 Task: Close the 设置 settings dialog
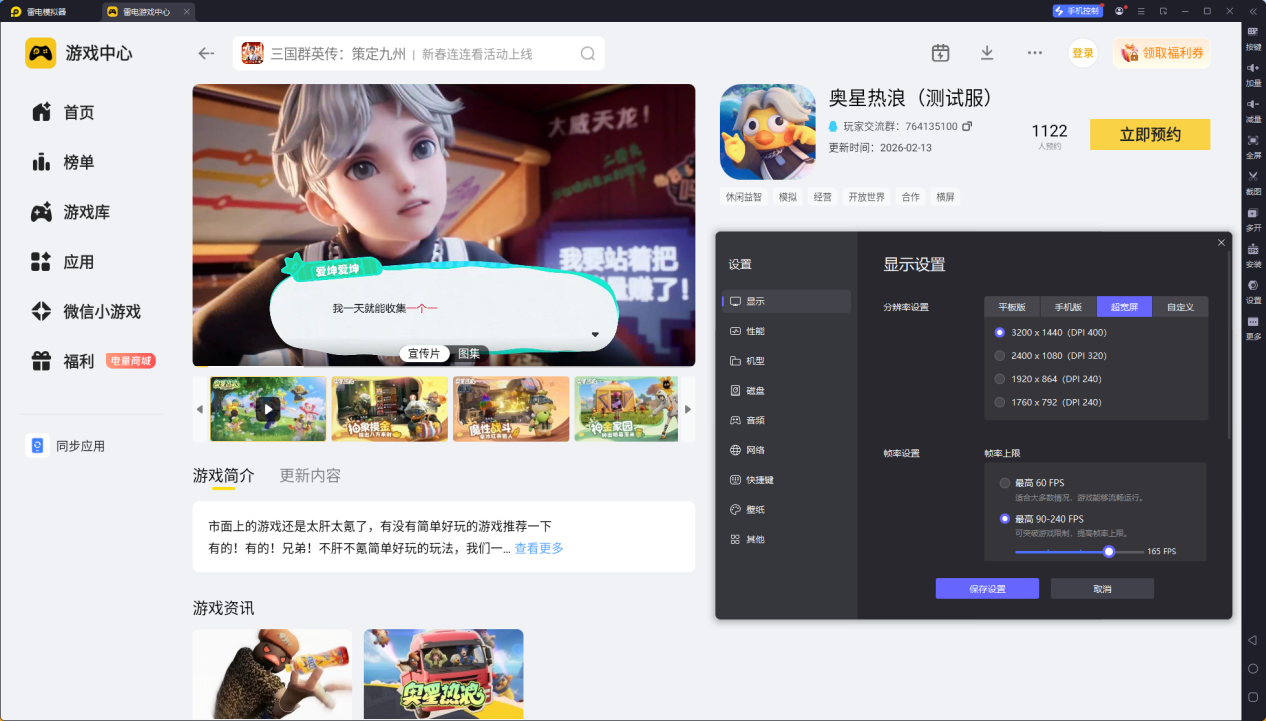click(x=1221, y=243)
